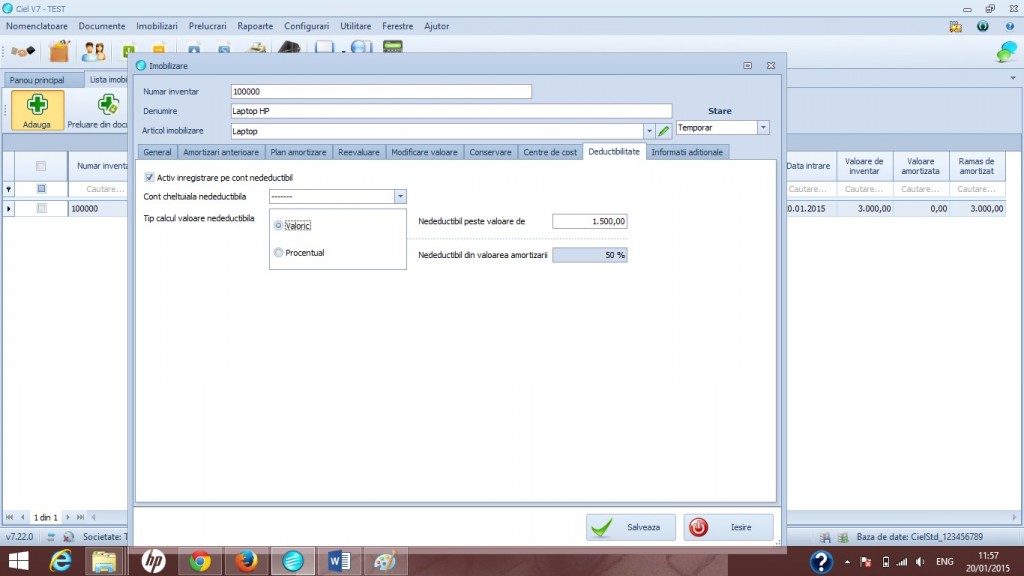This screenshot has width=1024, height=576.
Task: Open the Rapoarte menu
Action: pyautogui.click(x=255, y=26)
